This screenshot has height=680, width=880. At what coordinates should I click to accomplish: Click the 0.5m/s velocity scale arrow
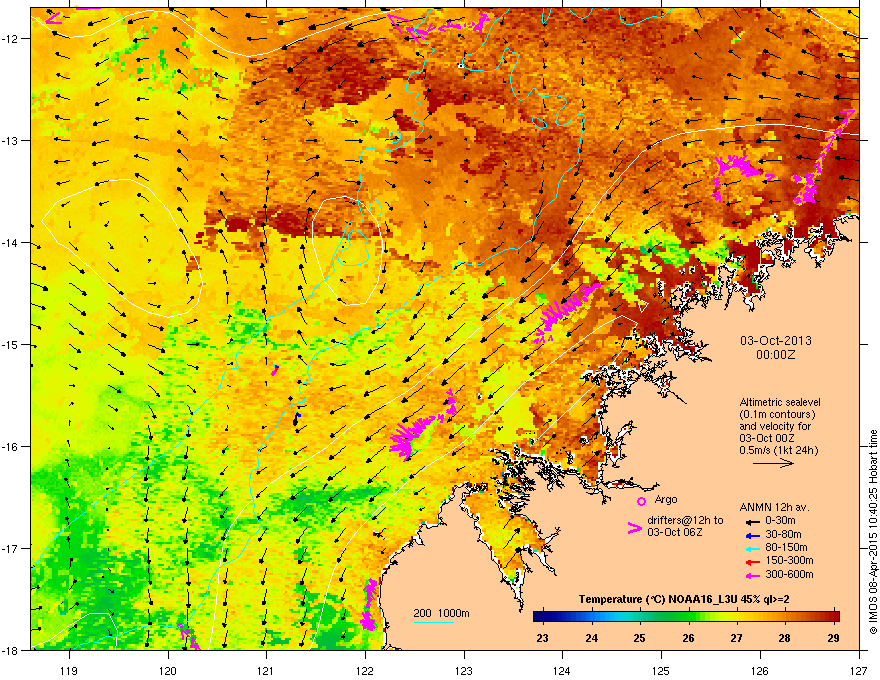coord(773,463)
